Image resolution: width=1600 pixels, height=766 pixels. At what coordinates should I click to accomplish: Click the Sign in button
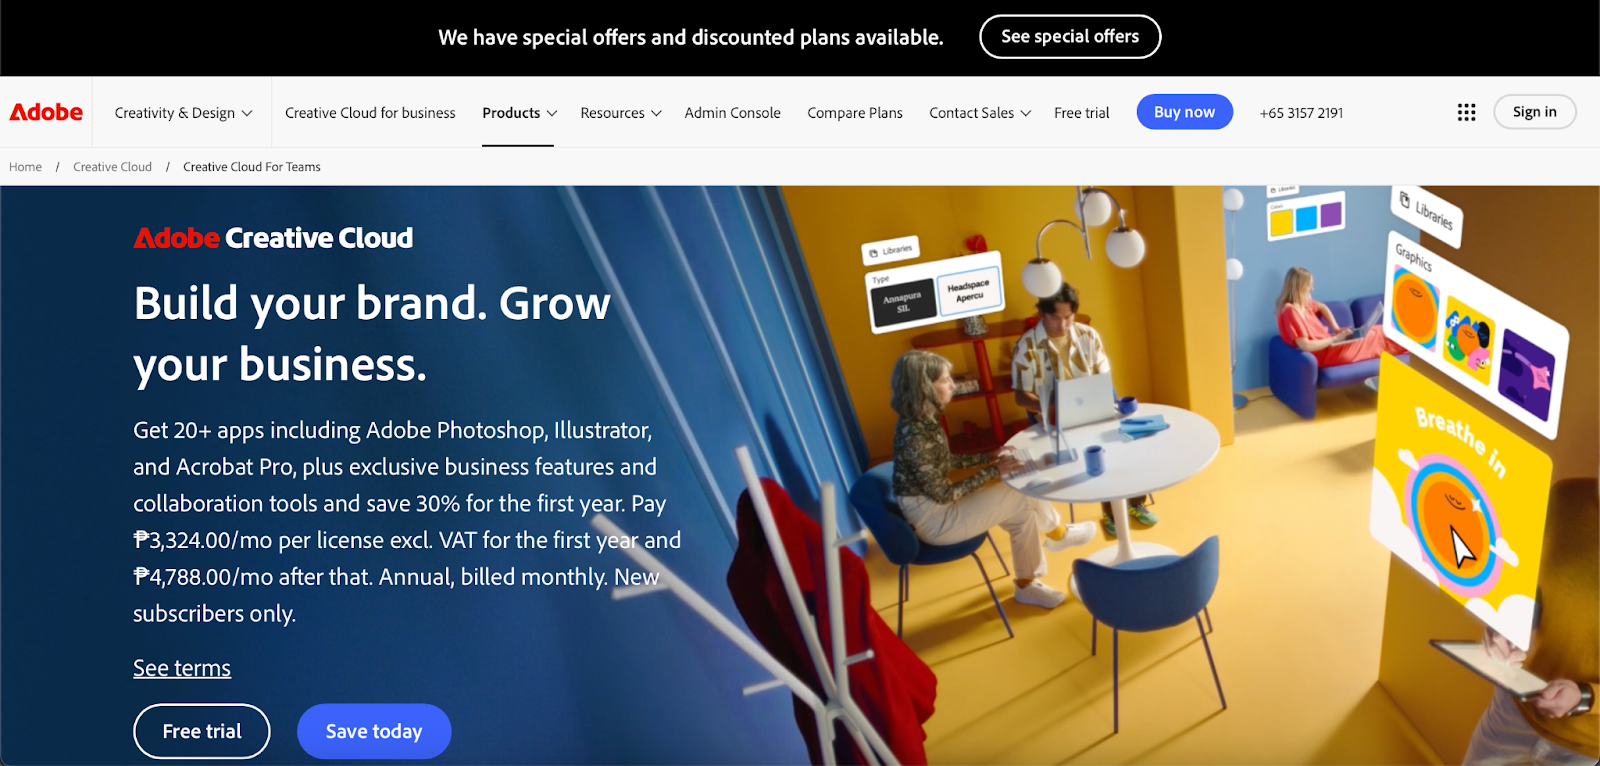point(1534,112)
